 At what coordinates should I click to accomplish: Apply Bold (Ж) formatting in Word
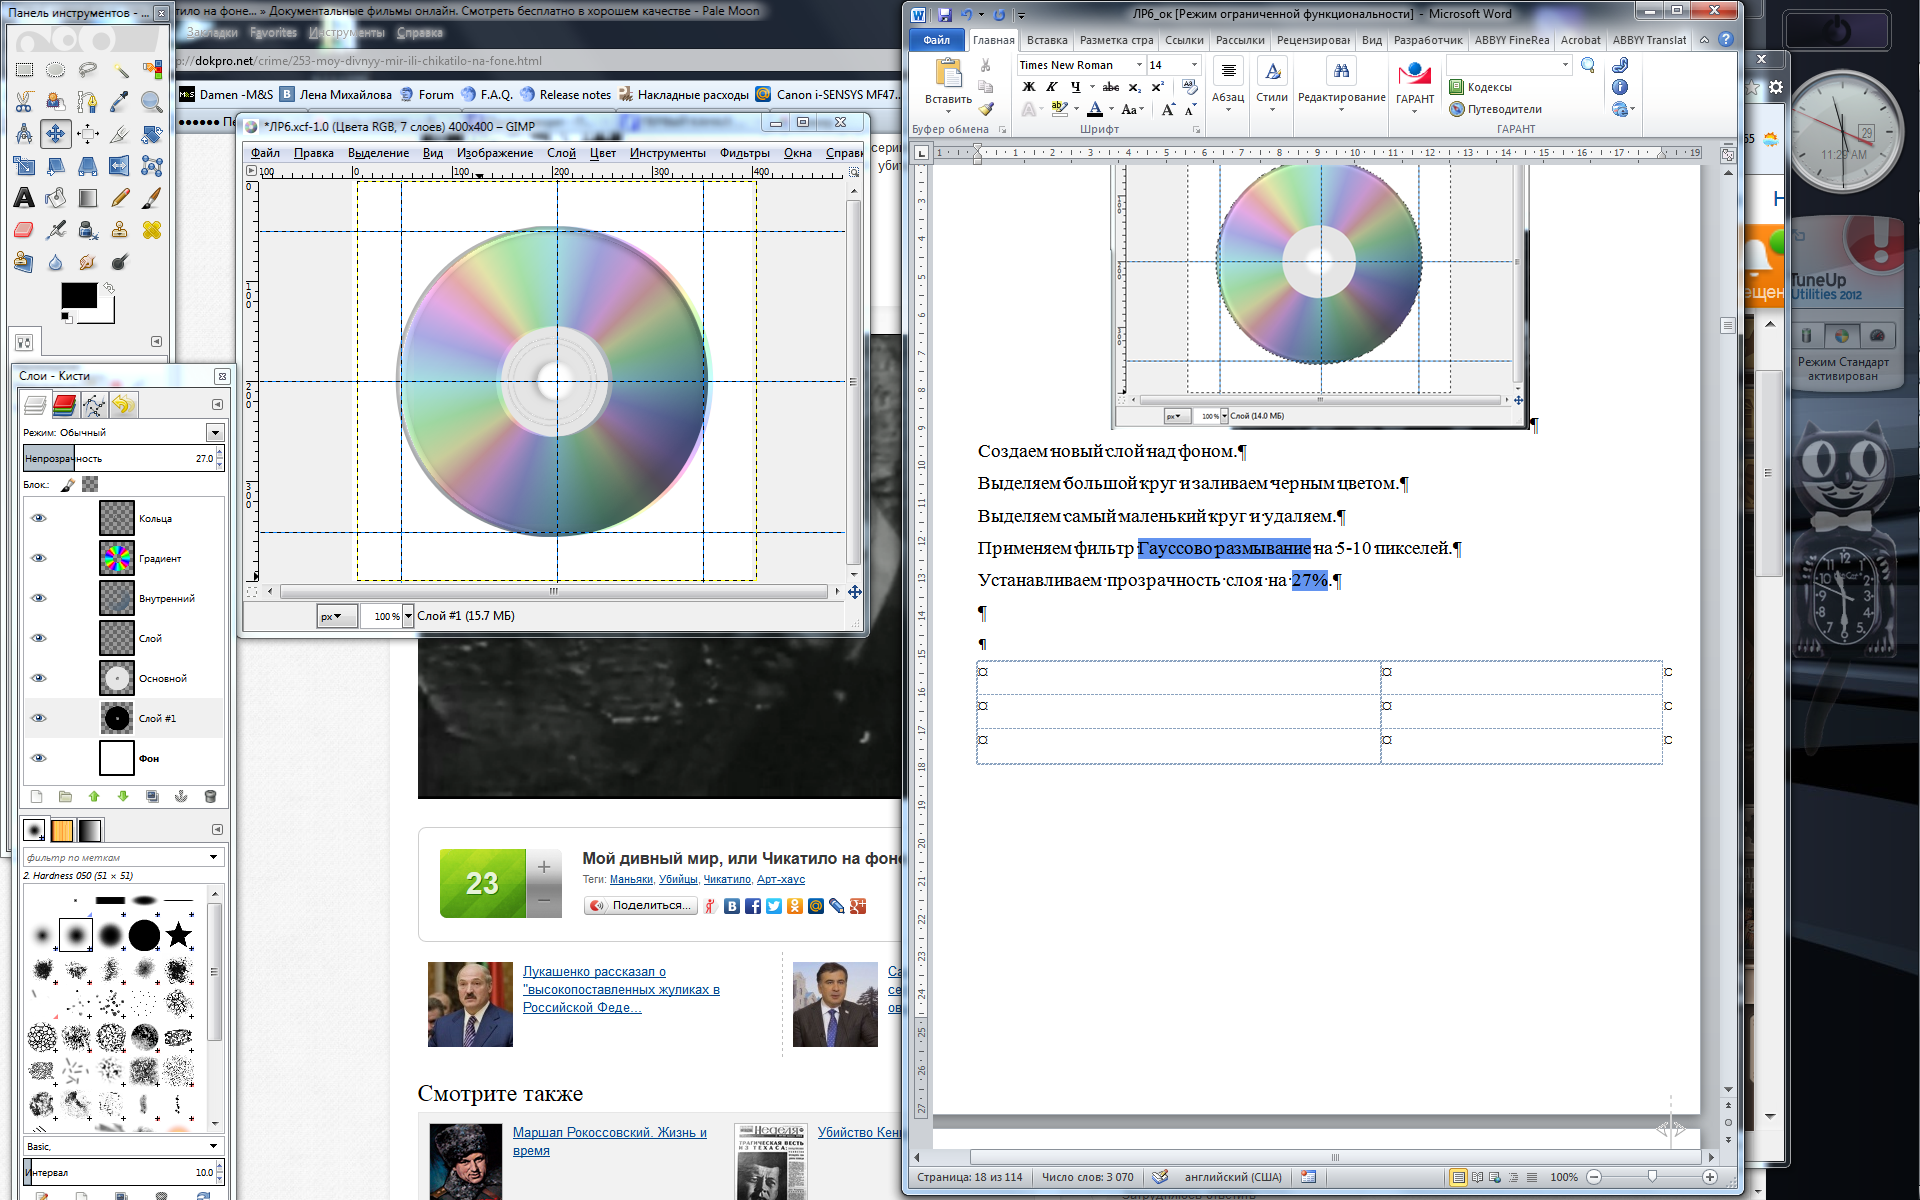click(x=1028, y=87)
